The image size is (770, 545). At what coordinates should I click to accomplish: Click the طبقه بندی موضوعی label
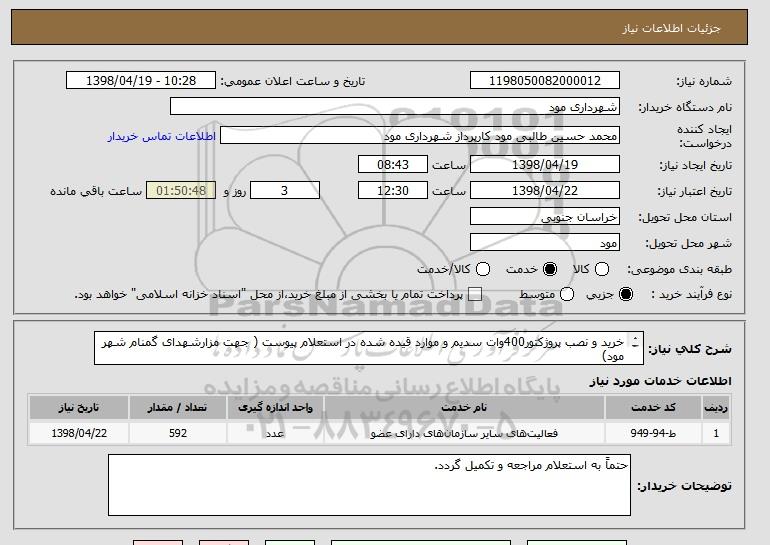tap(679, 269)
